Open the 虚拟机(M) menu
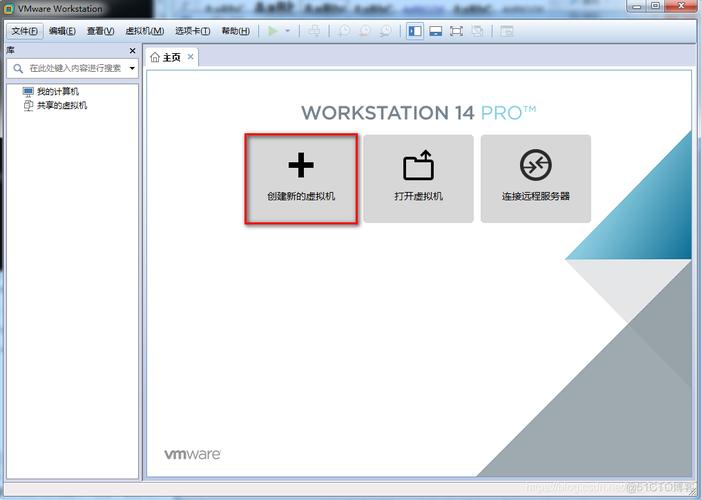This screenshot has width=701, height=500. pyautogui.click(x=144, y=31)
